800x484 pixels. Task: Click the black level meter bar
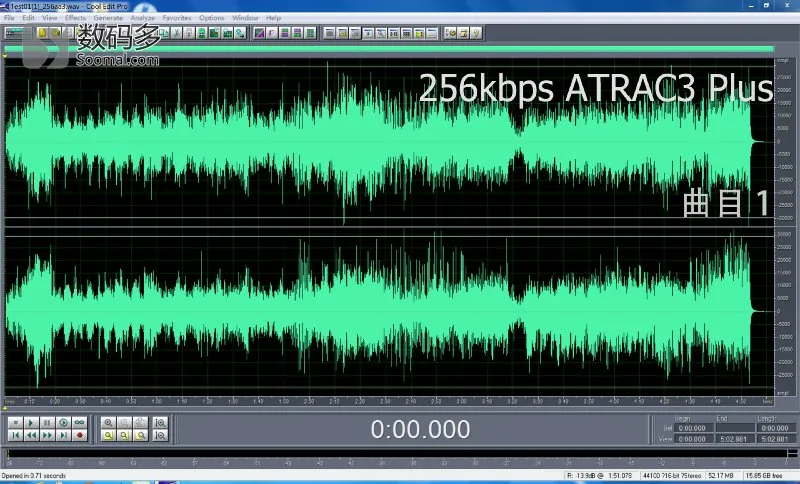click(x=397, y=453)
